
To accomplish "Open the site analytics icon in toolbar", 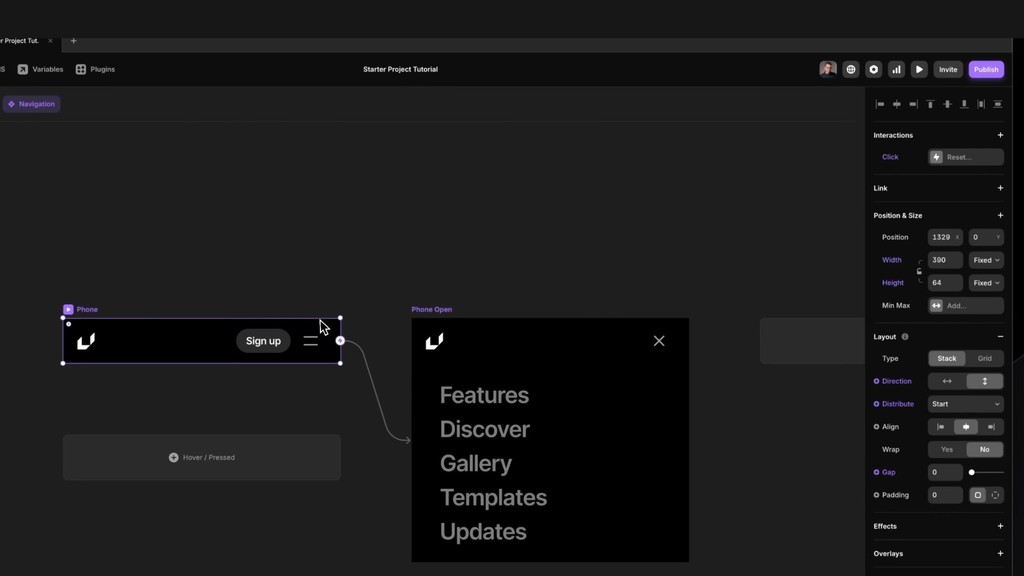I will click(x=897, y=69).
